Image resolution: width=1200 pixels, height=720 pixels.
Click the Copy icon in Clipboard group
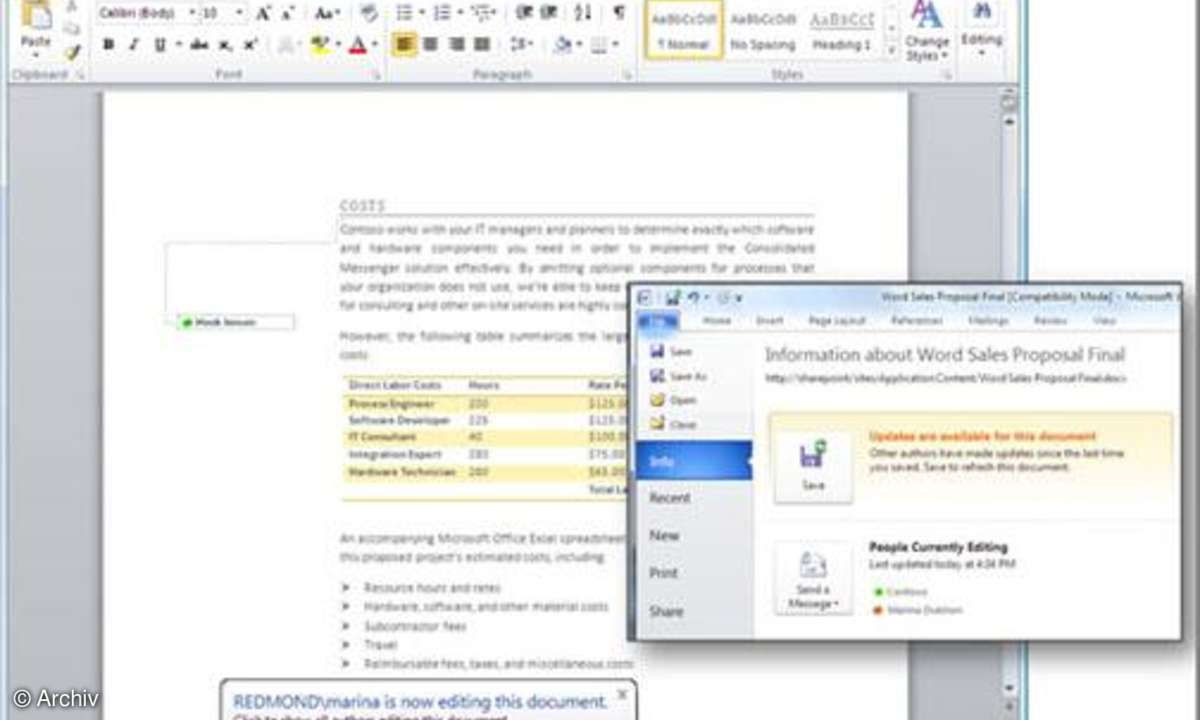[x=72, y=30]
